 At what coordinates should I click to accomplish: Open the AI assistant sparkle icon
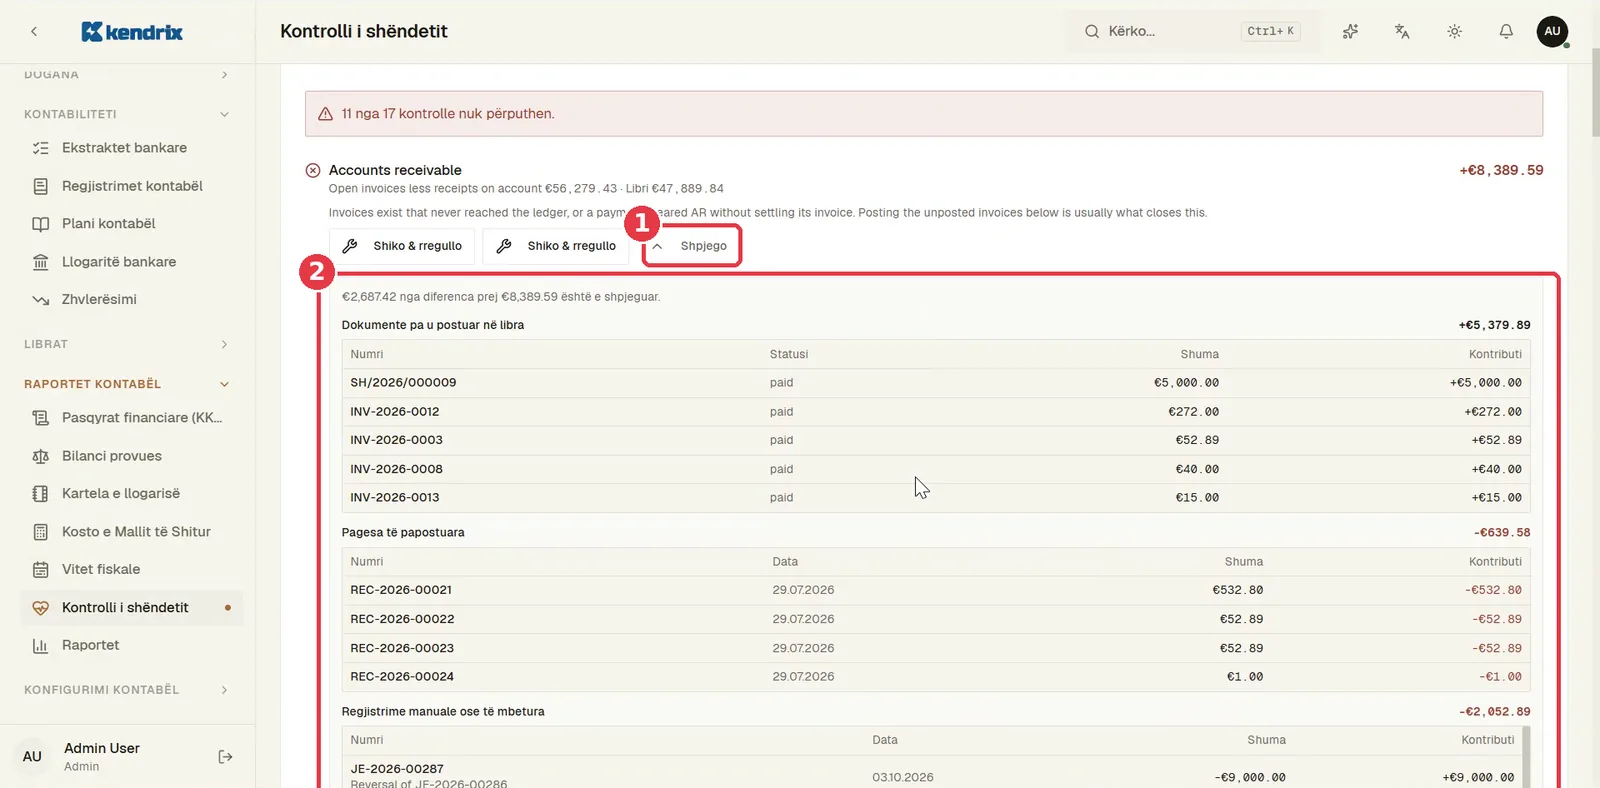coord(1350,31)
